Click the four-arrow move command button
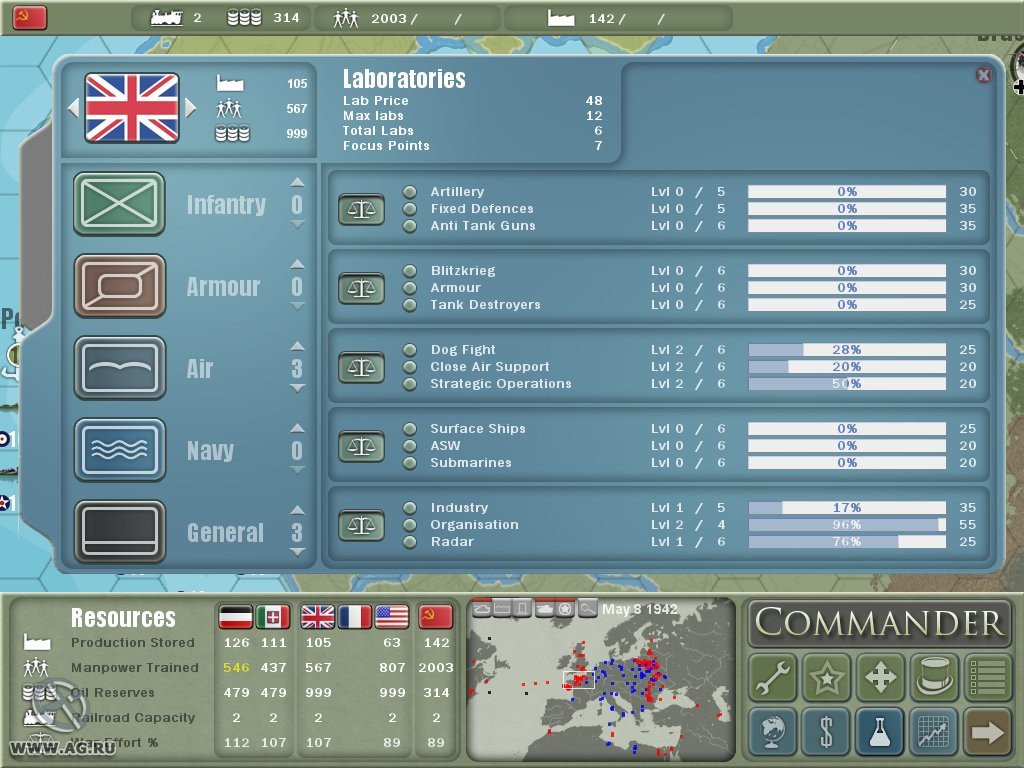Viewport: 1024px width, 768px height. click(880, 677)
